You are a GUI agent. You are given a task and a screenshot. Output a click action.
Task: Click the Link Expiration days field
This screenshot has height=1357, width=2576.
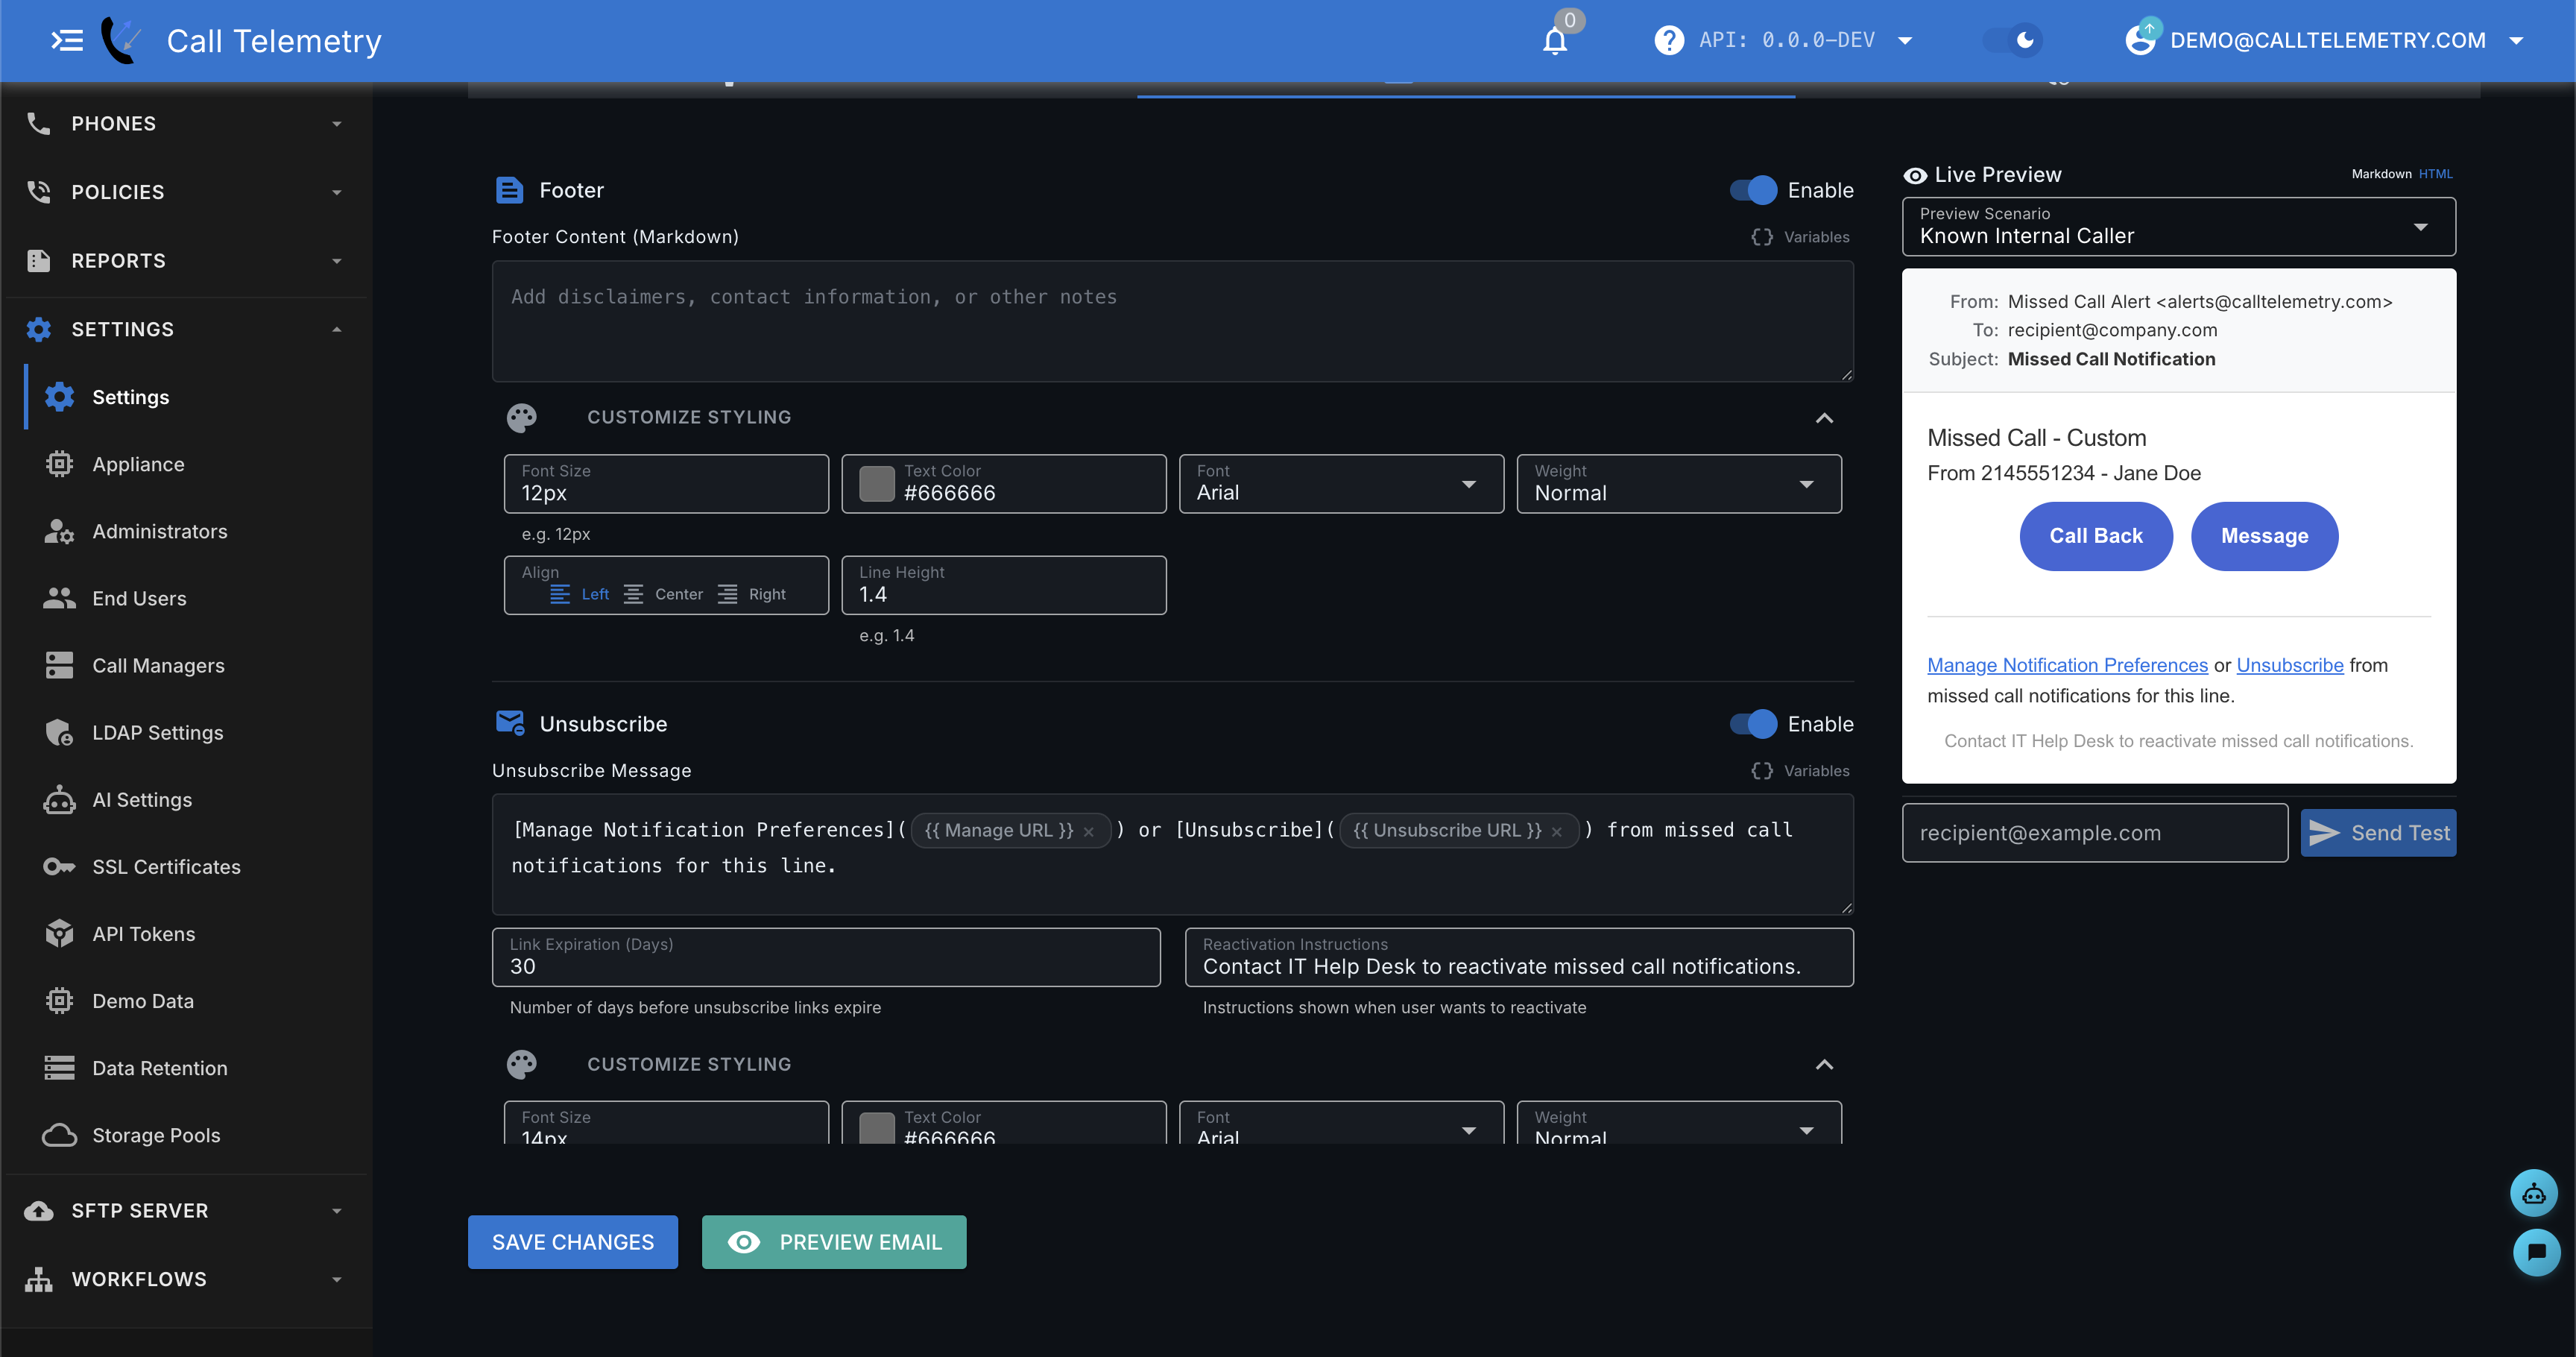[x=826, y=957]
